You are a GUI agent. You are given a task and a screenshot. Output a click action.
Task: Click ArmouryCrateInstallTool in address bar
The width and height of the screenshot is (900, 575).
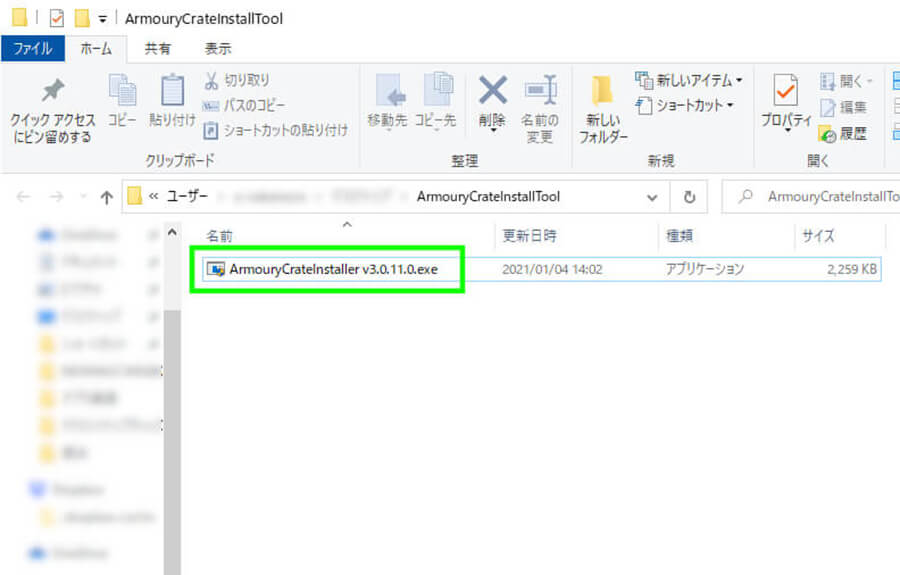(x=488, y=197)
